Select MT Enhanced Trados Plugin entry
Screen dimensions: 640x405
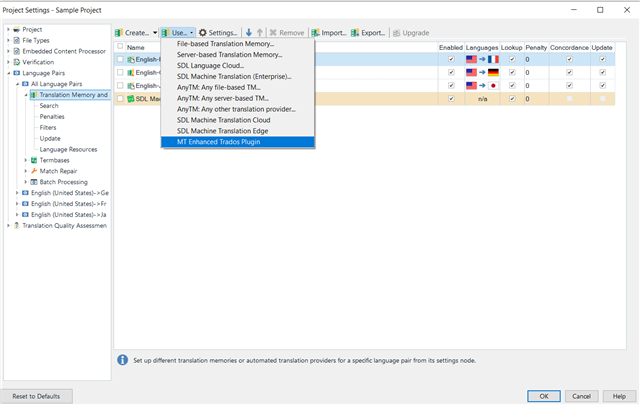coord(238,142)
